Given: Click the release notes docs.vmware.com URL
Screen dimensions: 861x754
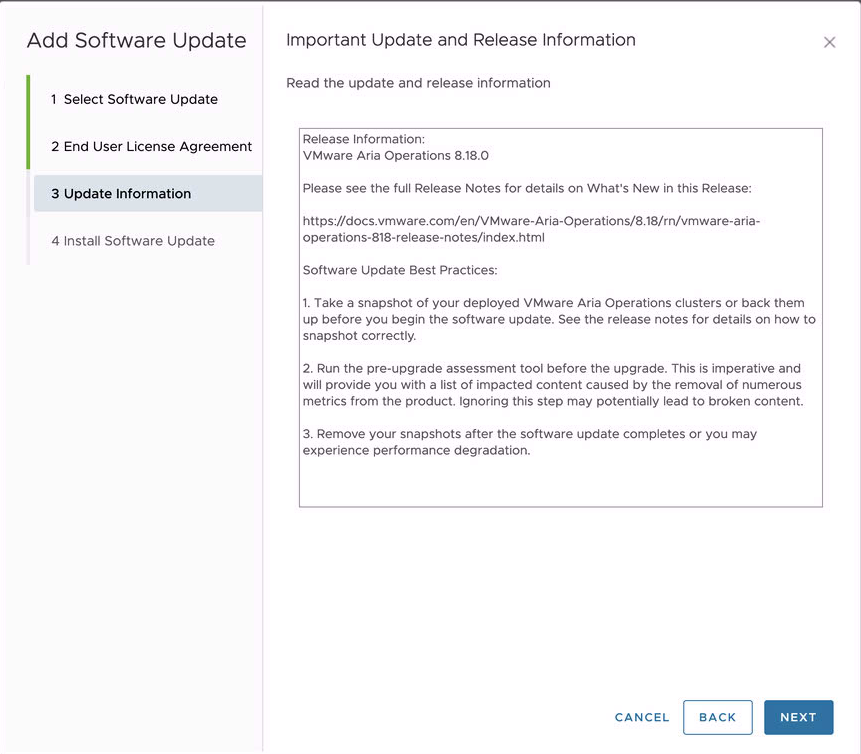Looking at the screenshot, I should (x=531, y=229).
